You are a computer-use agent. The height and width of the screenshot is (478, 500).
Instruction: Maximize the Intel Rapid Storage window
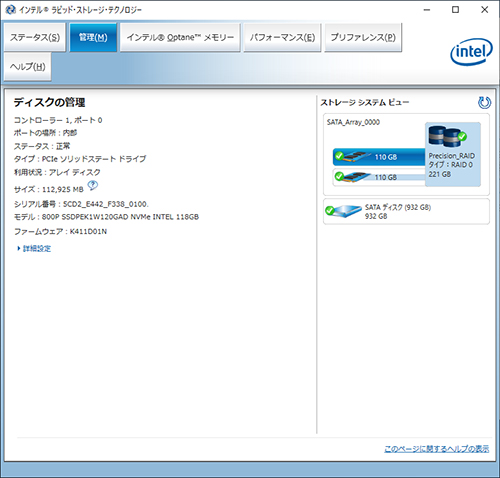455,10
